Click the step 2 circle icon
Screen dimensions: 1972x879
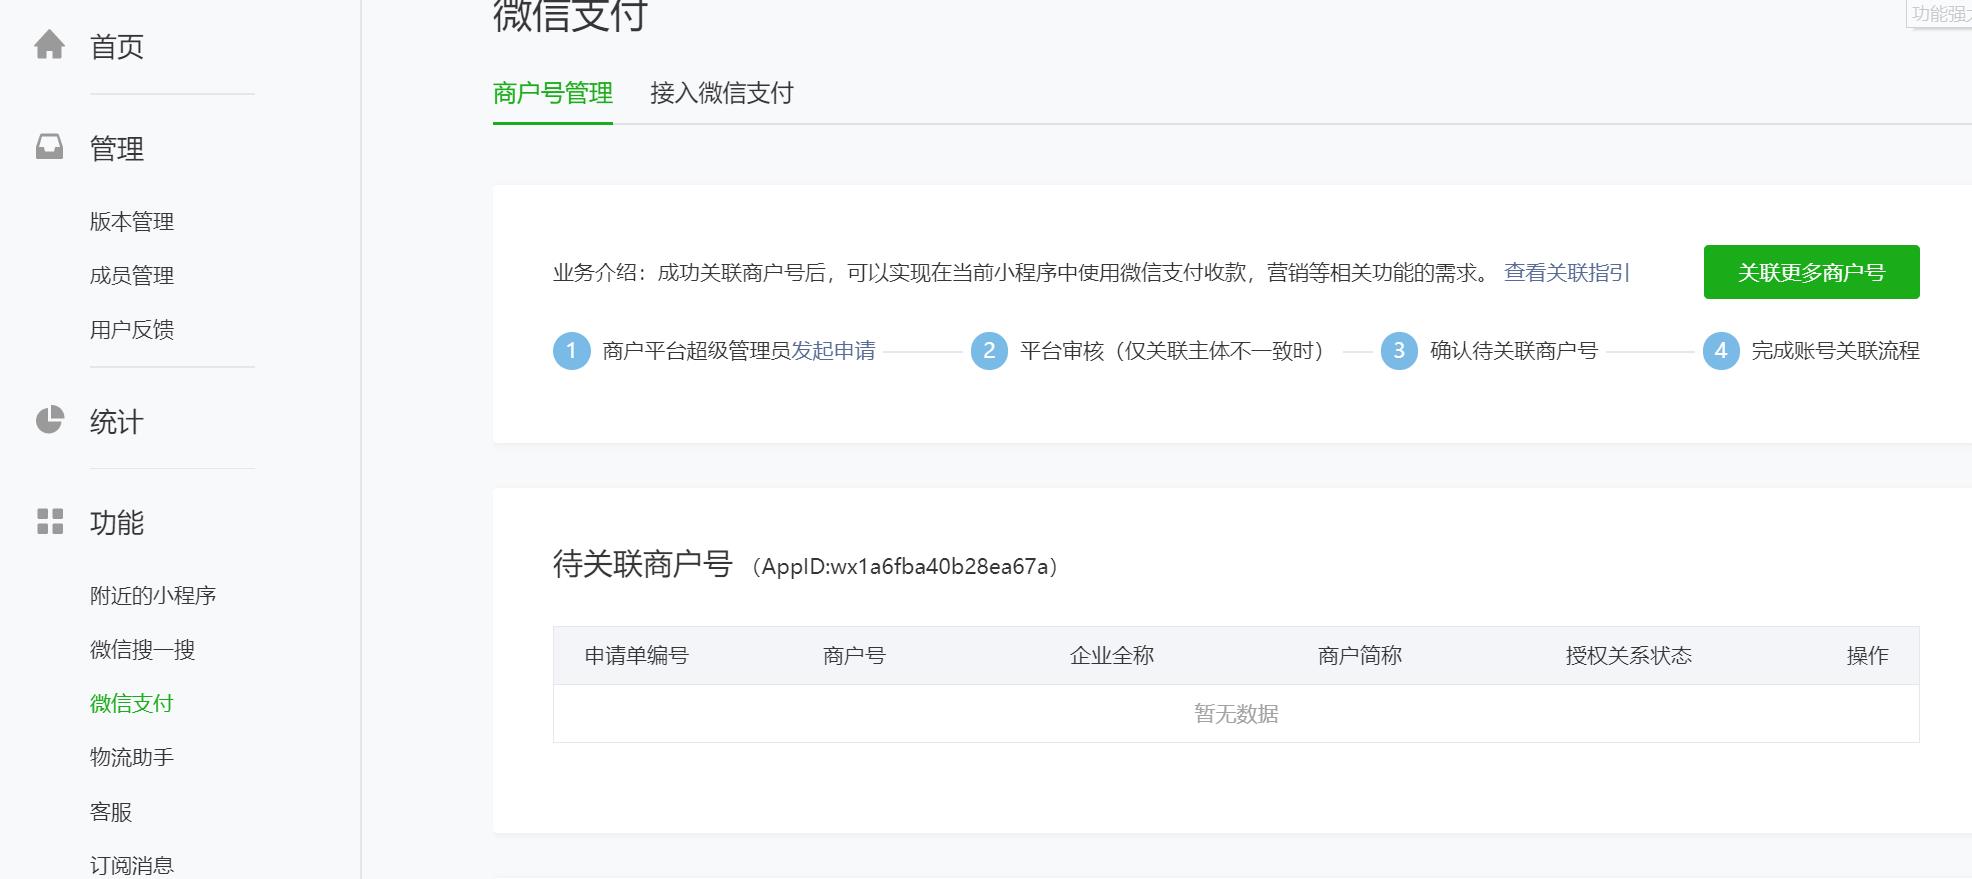click(989, 351)
